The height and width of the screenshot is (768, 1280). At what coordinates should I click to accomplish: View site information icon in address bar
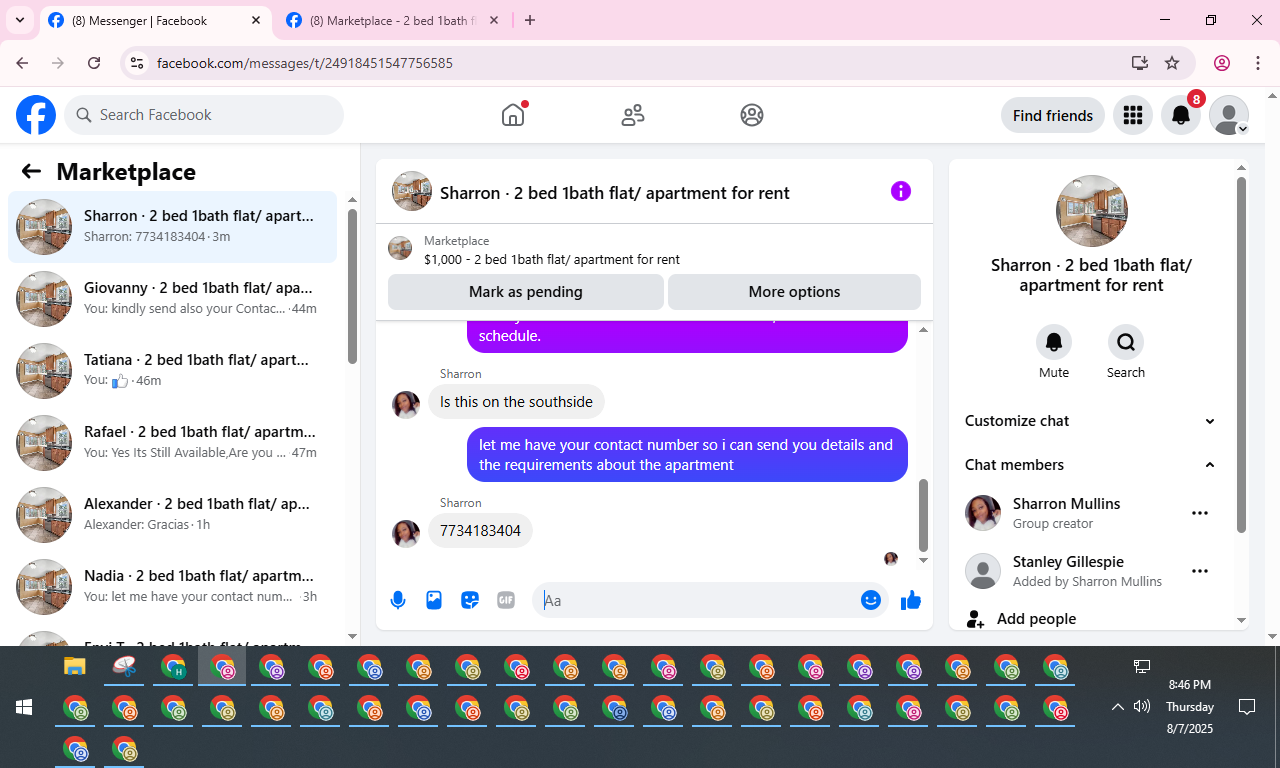[138, 63]
